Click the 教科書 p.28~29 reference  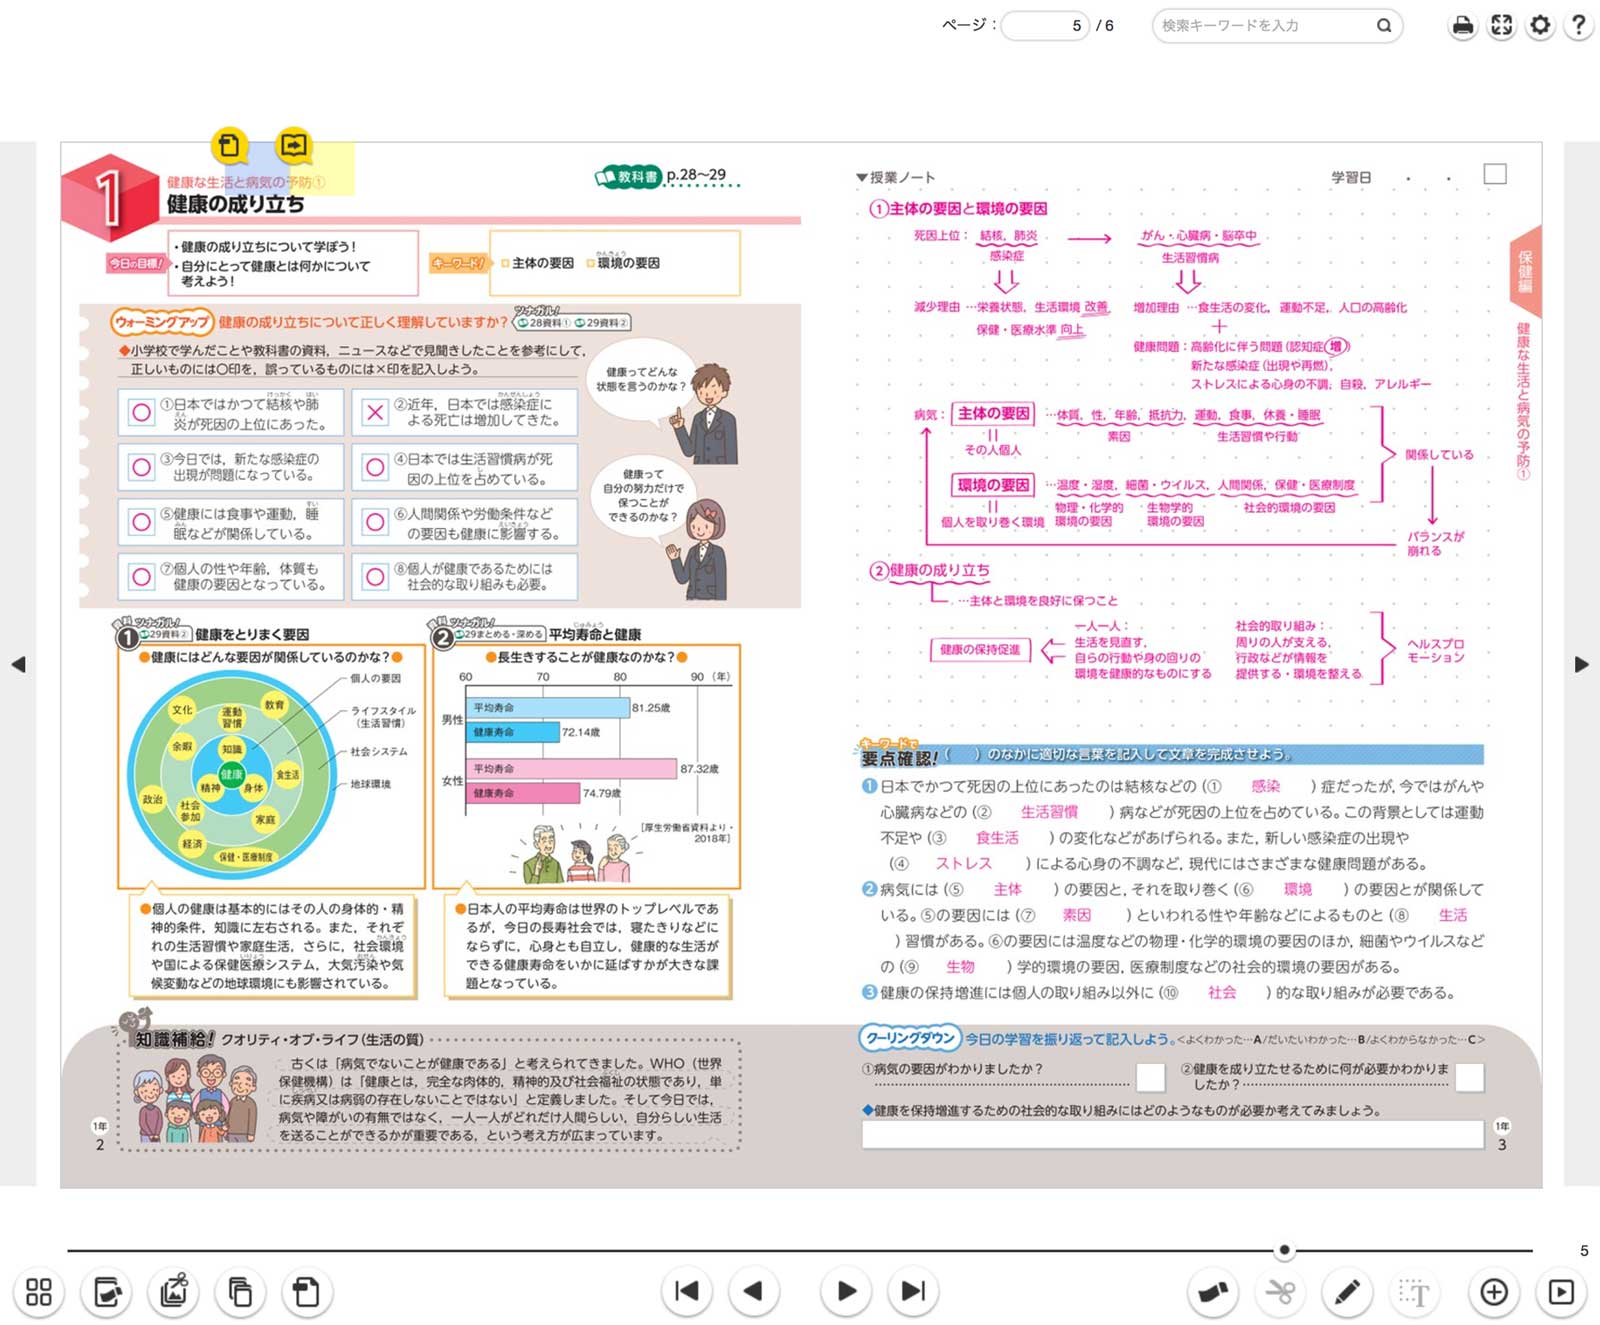point(668,176)
